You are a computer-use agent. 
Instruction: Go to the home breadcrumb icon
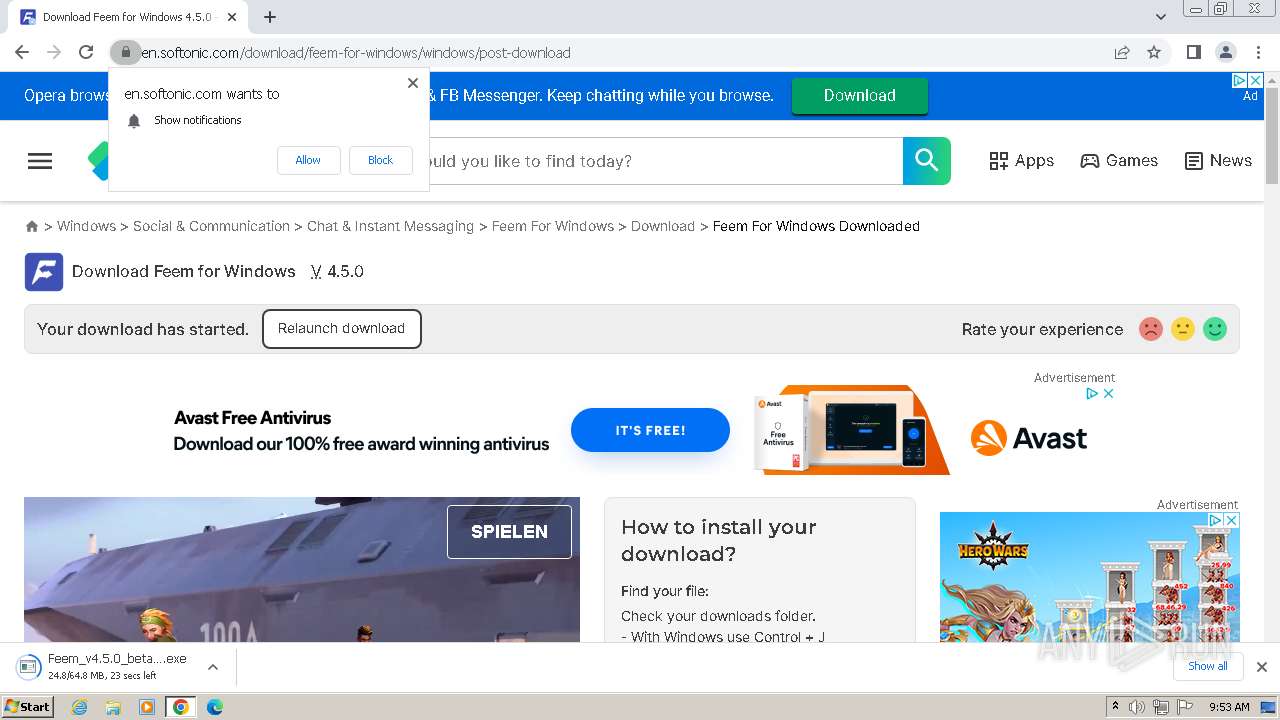click(x=32, y=227)
